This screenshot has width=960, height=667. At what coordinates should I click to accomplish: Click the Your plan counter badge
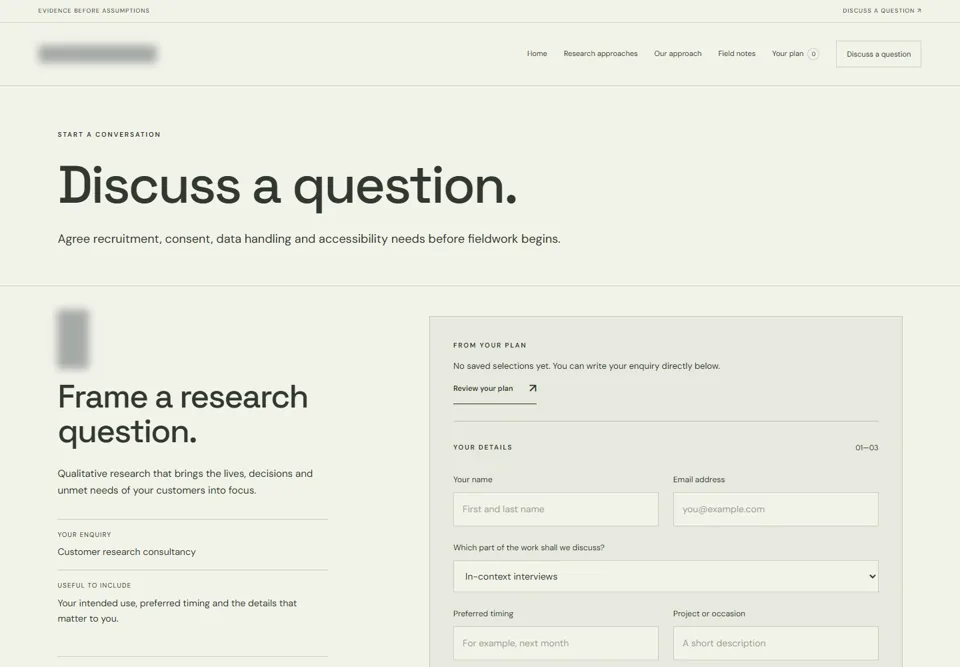(x=813, y=54)
